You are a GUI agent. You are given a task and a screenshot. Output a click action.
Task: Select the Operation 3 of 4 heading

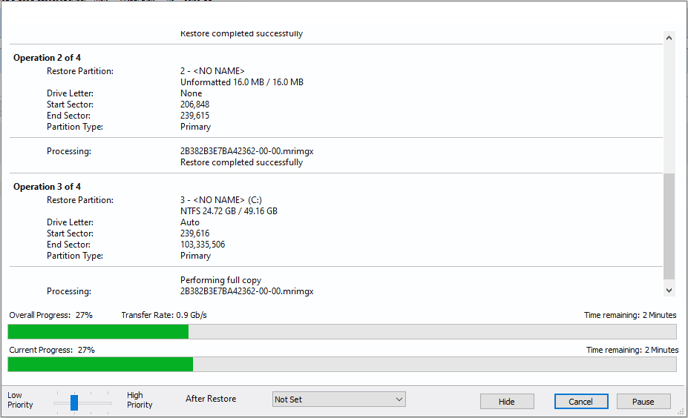pyautogui.click(x=48, y=187)
